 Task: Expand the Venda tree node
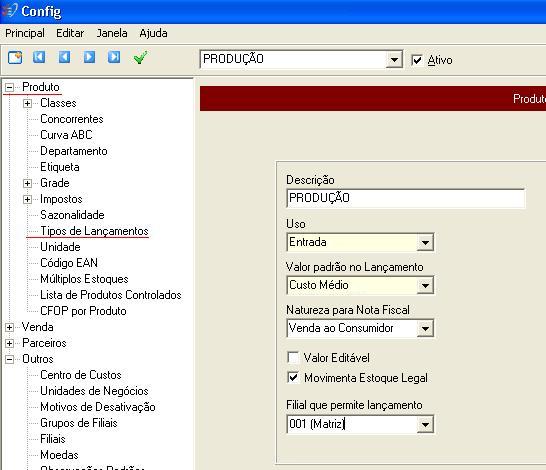(9, 327)
